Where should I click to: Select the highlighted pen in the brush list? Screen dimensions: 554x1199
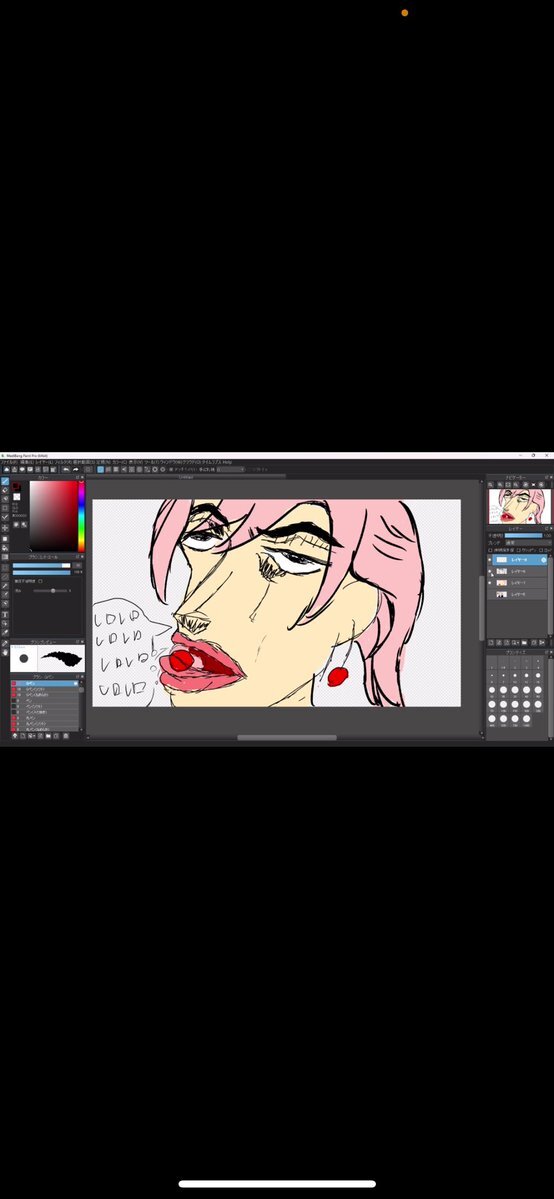click(x=46, y=683)
